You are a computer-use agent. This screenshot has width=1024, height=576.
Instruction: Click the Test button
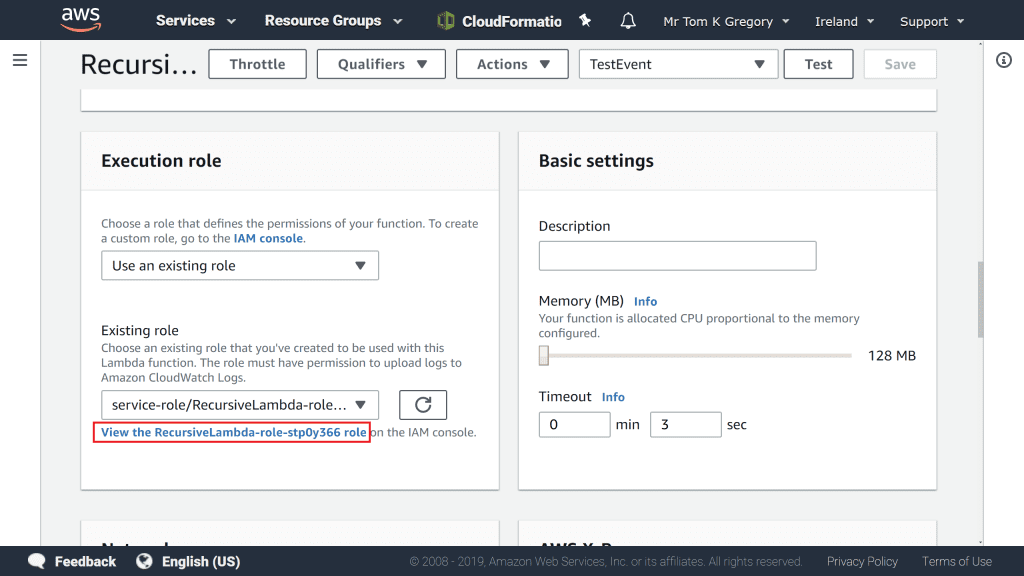tap(818, 64)
